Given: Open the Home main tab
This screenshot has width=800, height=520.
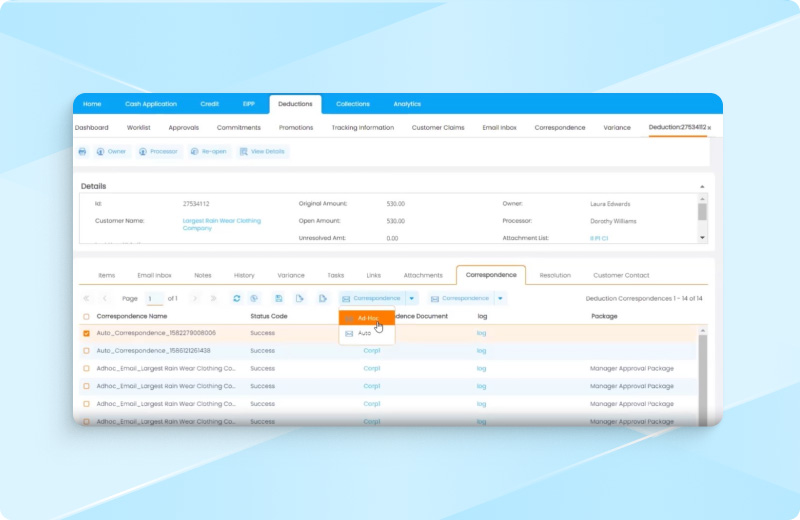Looking at the screenshot, I should coord(92,104).
